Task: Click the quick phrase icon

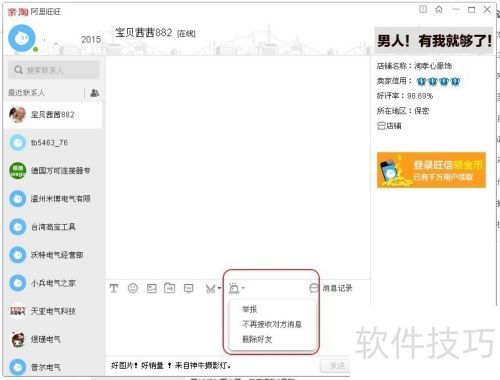Action: [189, 288]
